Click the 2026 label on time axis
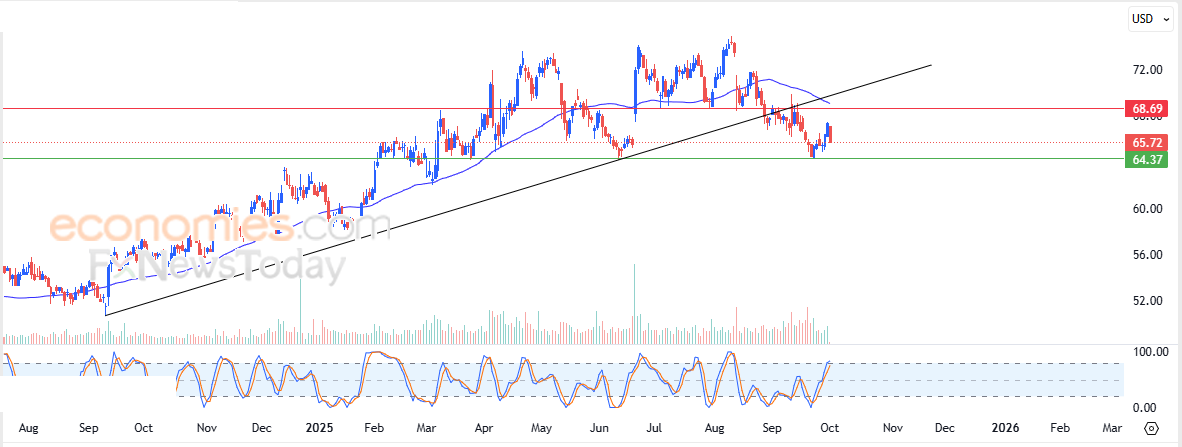The width and height of the screenshot is (1182, 447). click(x=1005, y=428)
